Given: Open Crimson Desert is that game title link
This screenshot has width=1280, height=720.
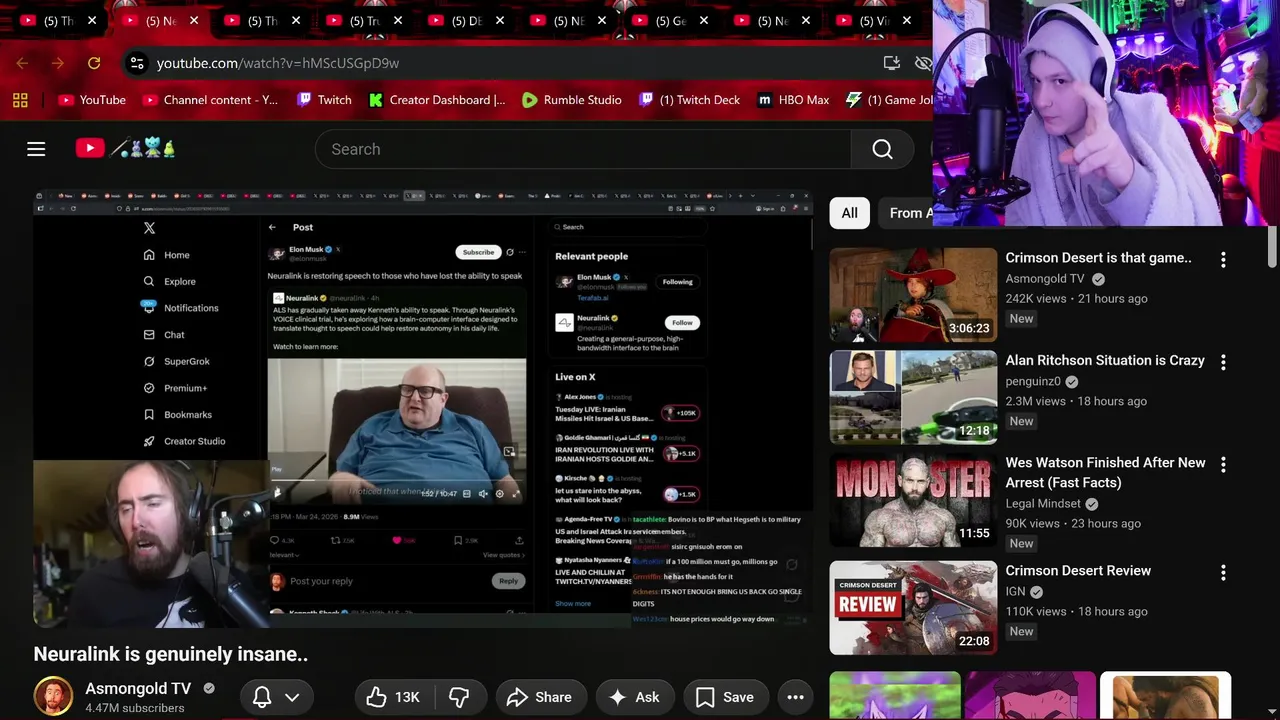Looking at the screenshot, I should [x=1098, y=258].
